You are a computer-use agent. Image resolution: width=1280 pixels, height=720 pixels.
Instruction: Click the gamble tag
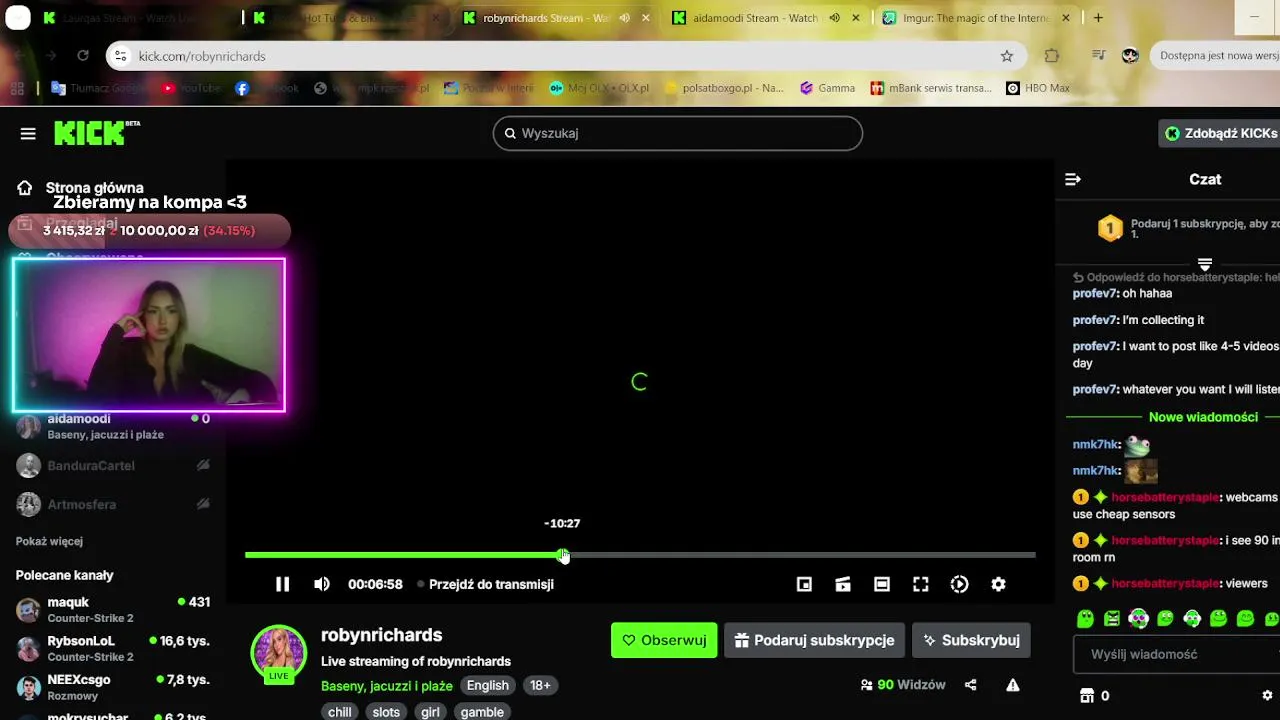482,712
